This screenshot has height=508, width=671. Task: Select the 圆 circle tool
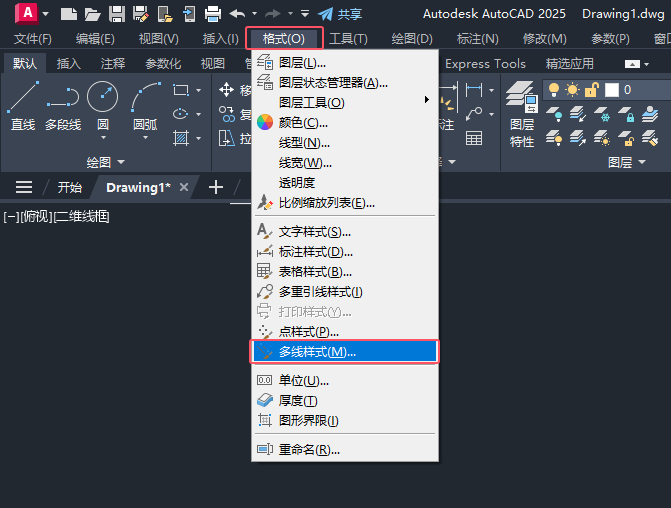tap(103, 103)
